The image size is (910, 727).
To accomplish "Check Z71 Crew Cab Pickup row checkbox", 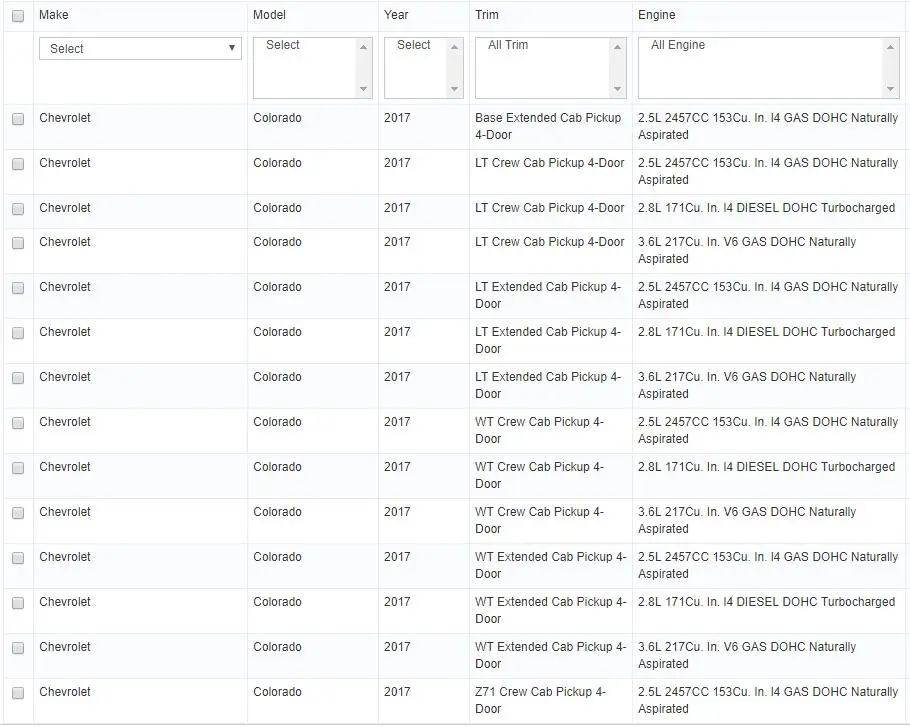I will pos(18,693).
